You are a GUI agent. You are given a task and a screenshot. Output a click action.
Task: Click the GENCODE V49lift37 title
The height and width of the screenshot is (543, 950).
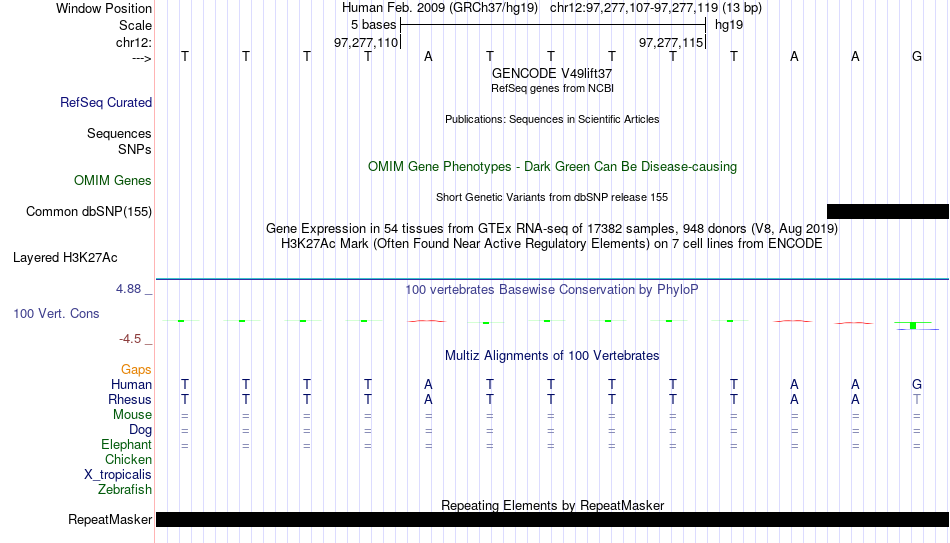[x=552, y=73]
